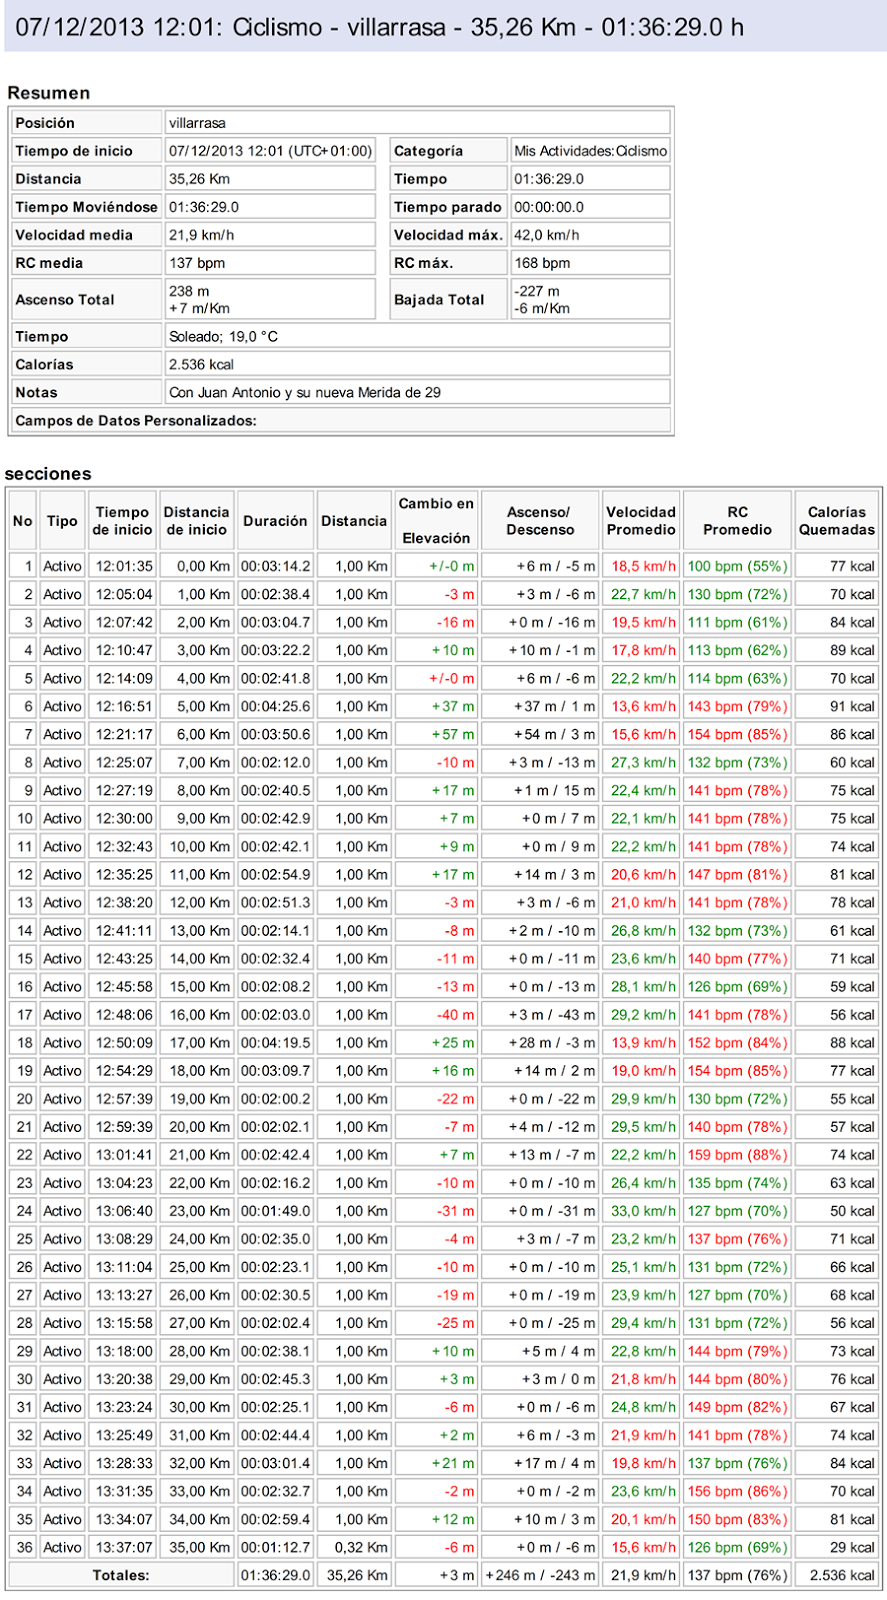Click the 'RC Promedio' column header
Viewport: 887px width, 1600px height.
pos(738,521)
